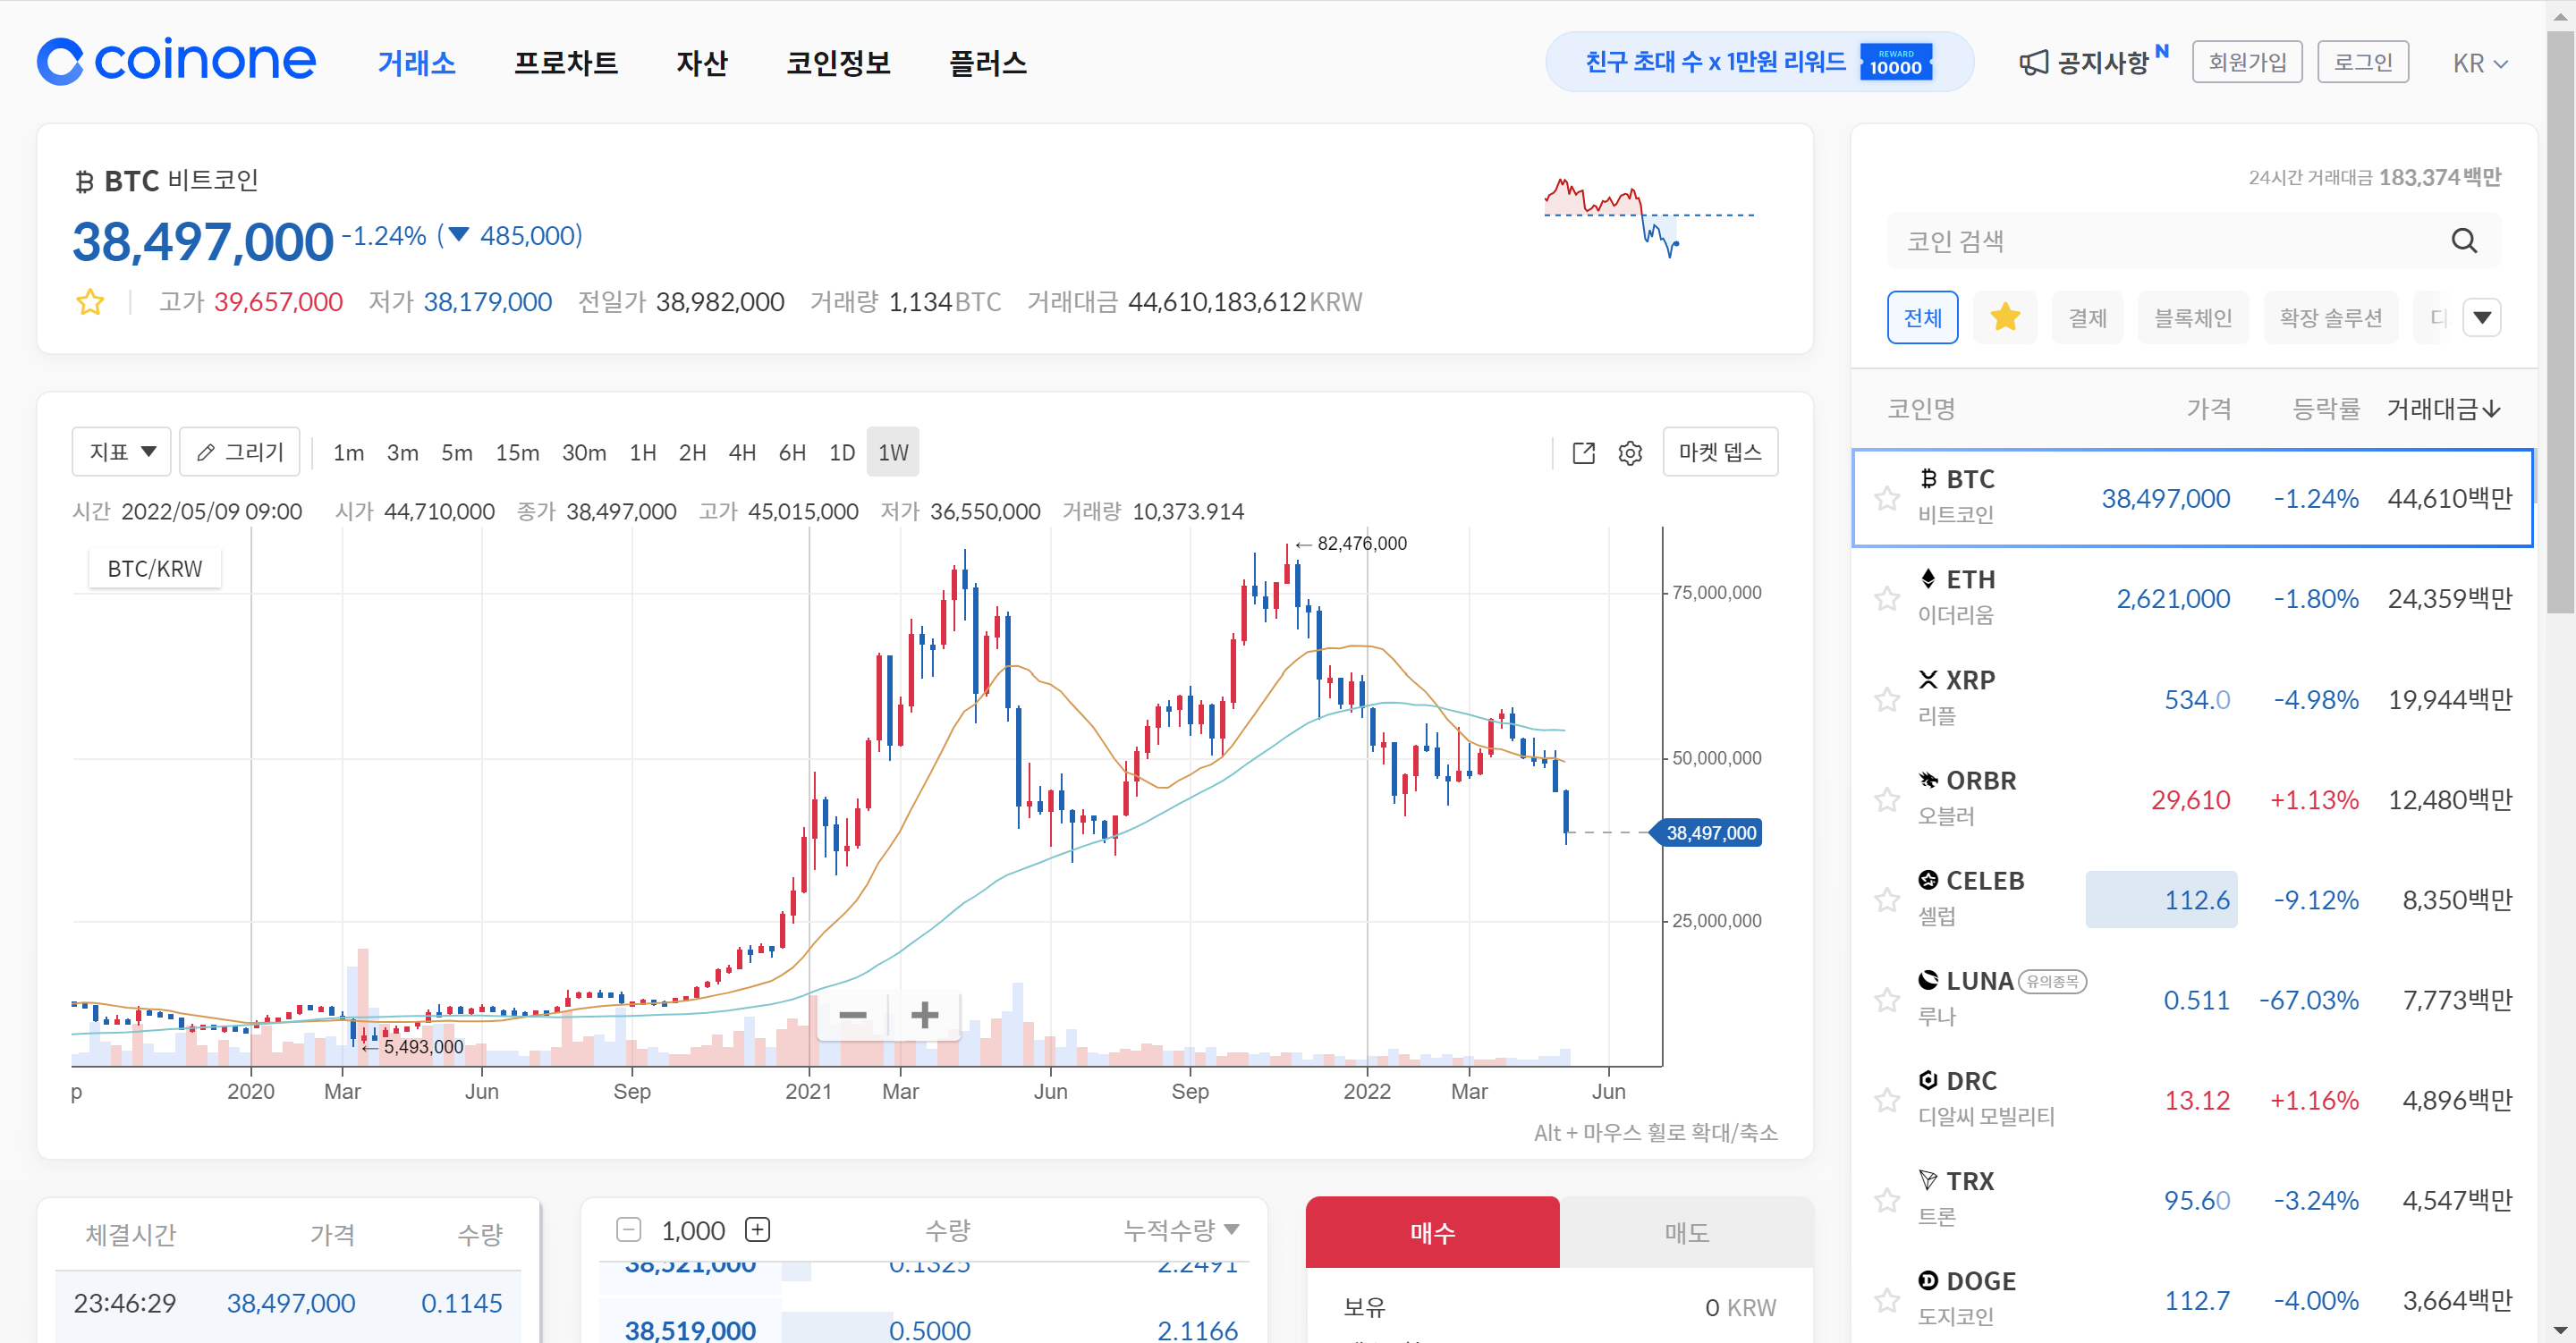Open the 코인정보 menu
2576x1343 pixels.
838,63
